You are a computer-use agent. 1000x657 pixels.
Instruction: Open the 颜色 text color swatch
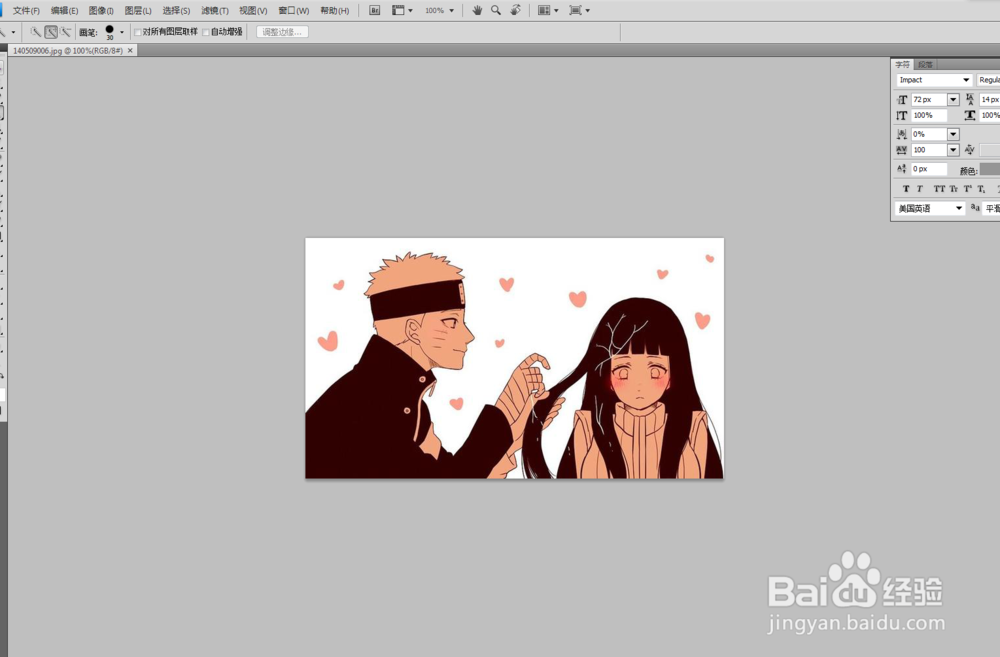click(990, 169)
